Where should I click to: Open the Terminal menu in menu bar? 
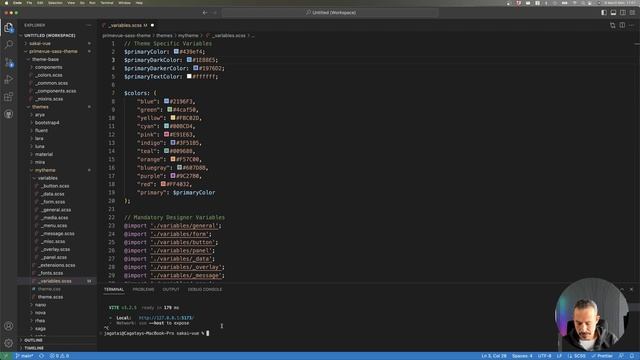click(x=107, y=3)
